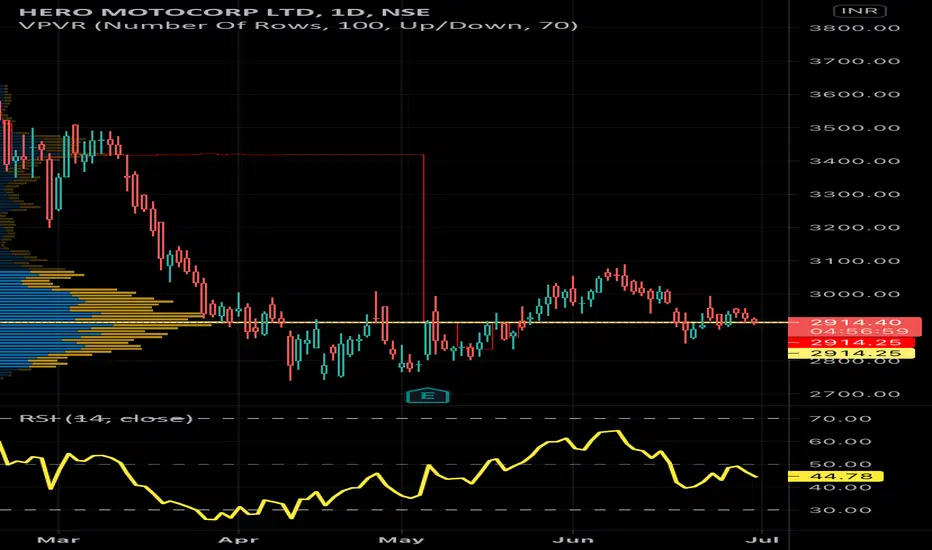Select the RSI (14, close) indicator label

coord(106,419)
